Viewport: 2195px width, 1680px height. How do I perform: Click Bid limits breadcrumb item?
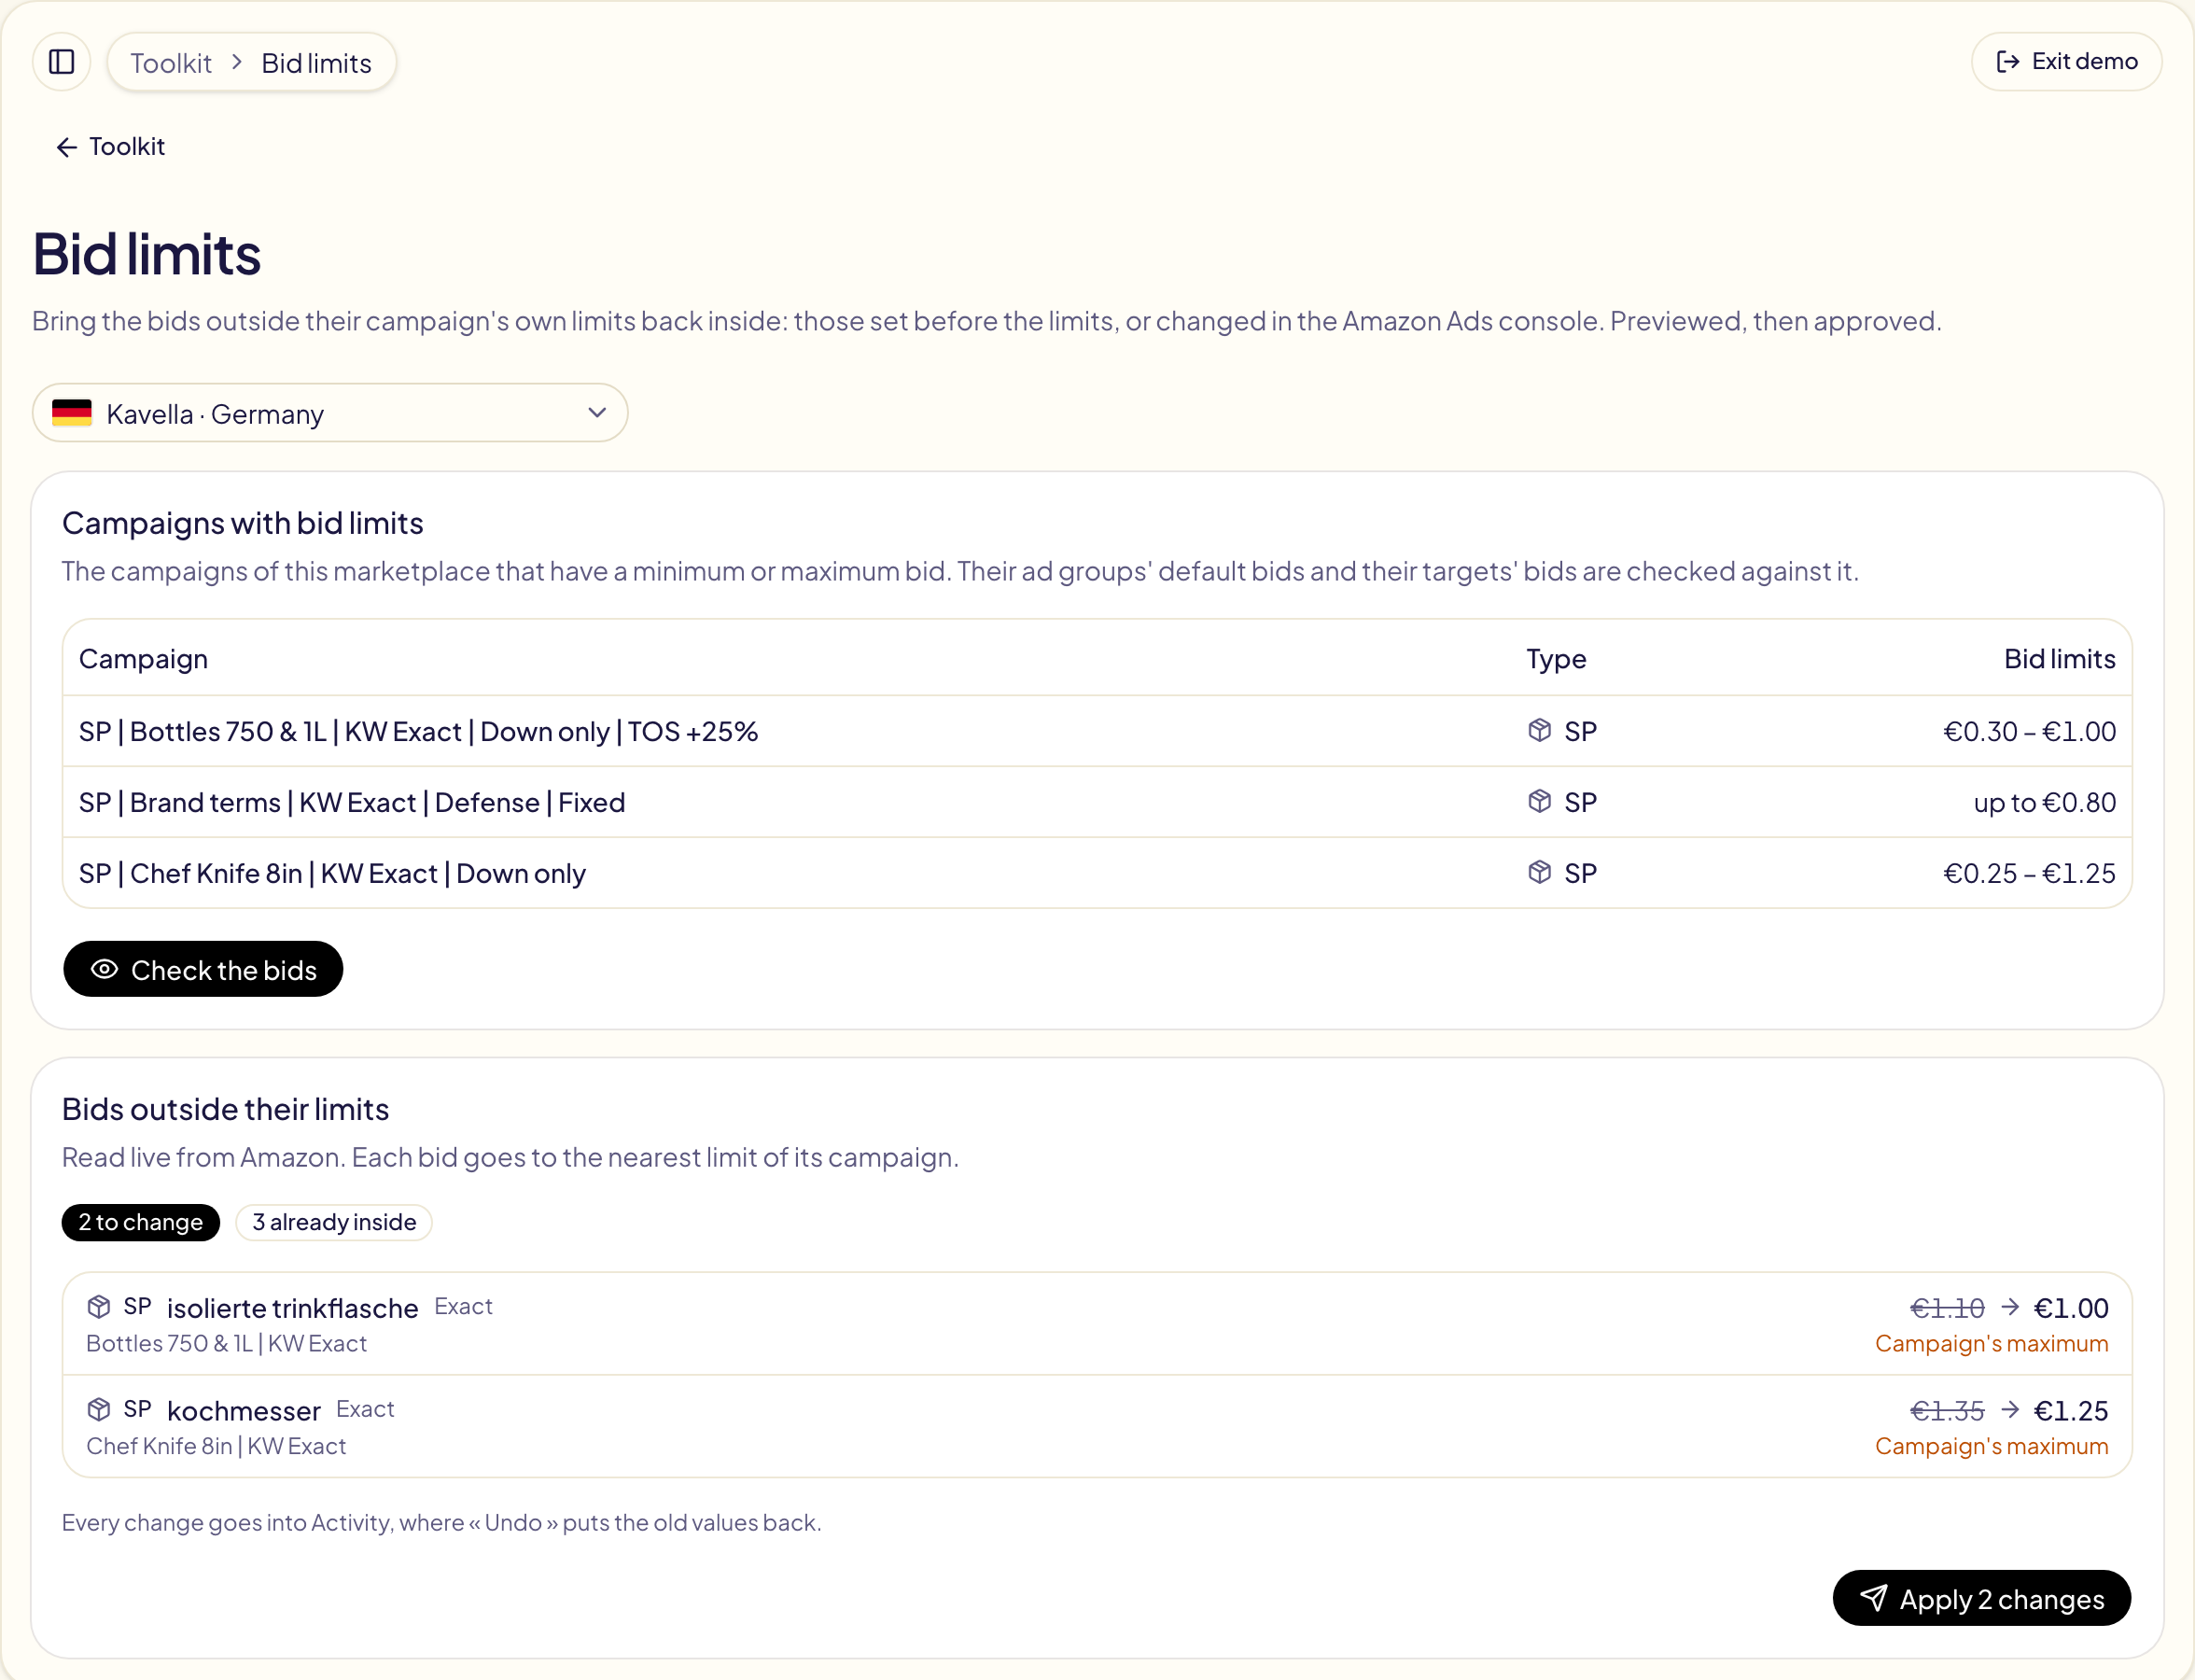tap(316, 63)
